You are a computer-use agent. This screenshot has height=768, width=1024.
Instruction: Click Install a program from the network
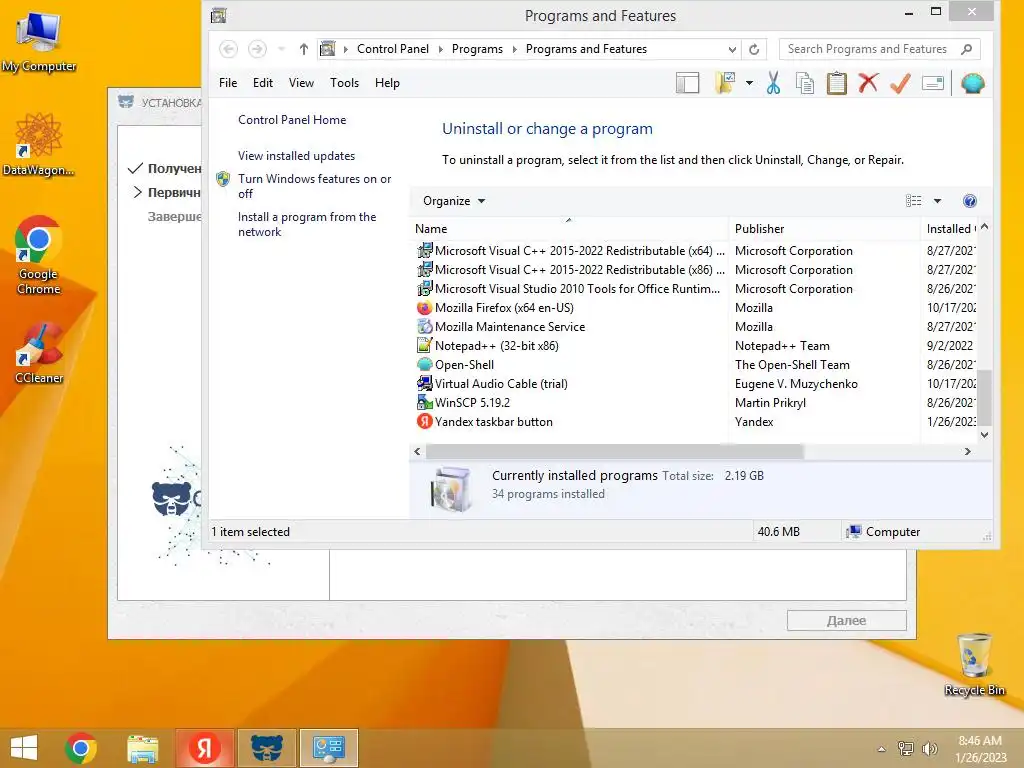click(307, 224)
